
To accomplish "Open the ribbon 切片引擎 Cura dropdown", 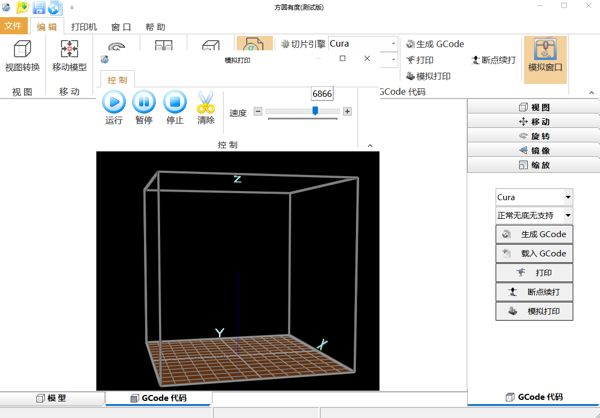I will click(x=393, y=44).
